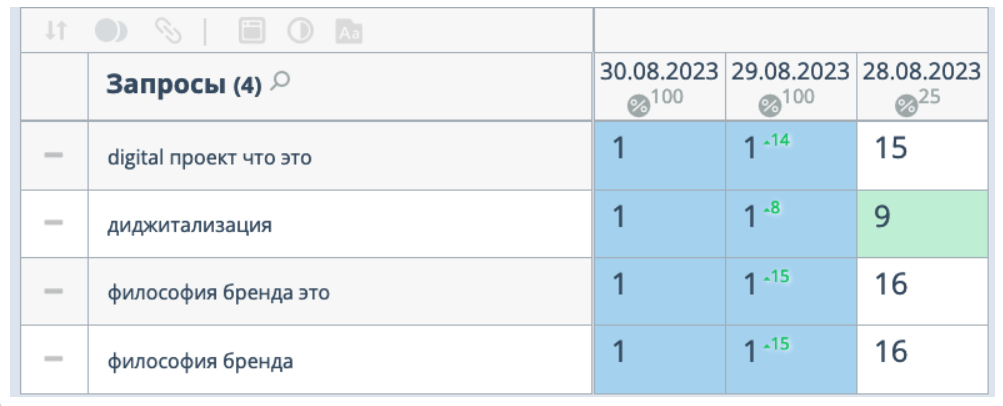The image size is (1003, 406).
Task: Select the 'диджитализация' query text
Action: [189, 225]
